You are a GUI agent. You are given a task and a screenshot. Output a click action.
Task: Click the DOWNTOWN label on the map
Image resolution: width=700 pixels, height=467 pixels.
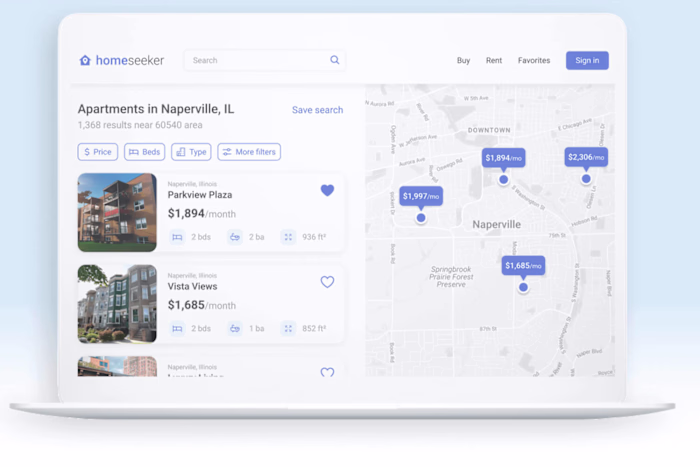point(489,130)
